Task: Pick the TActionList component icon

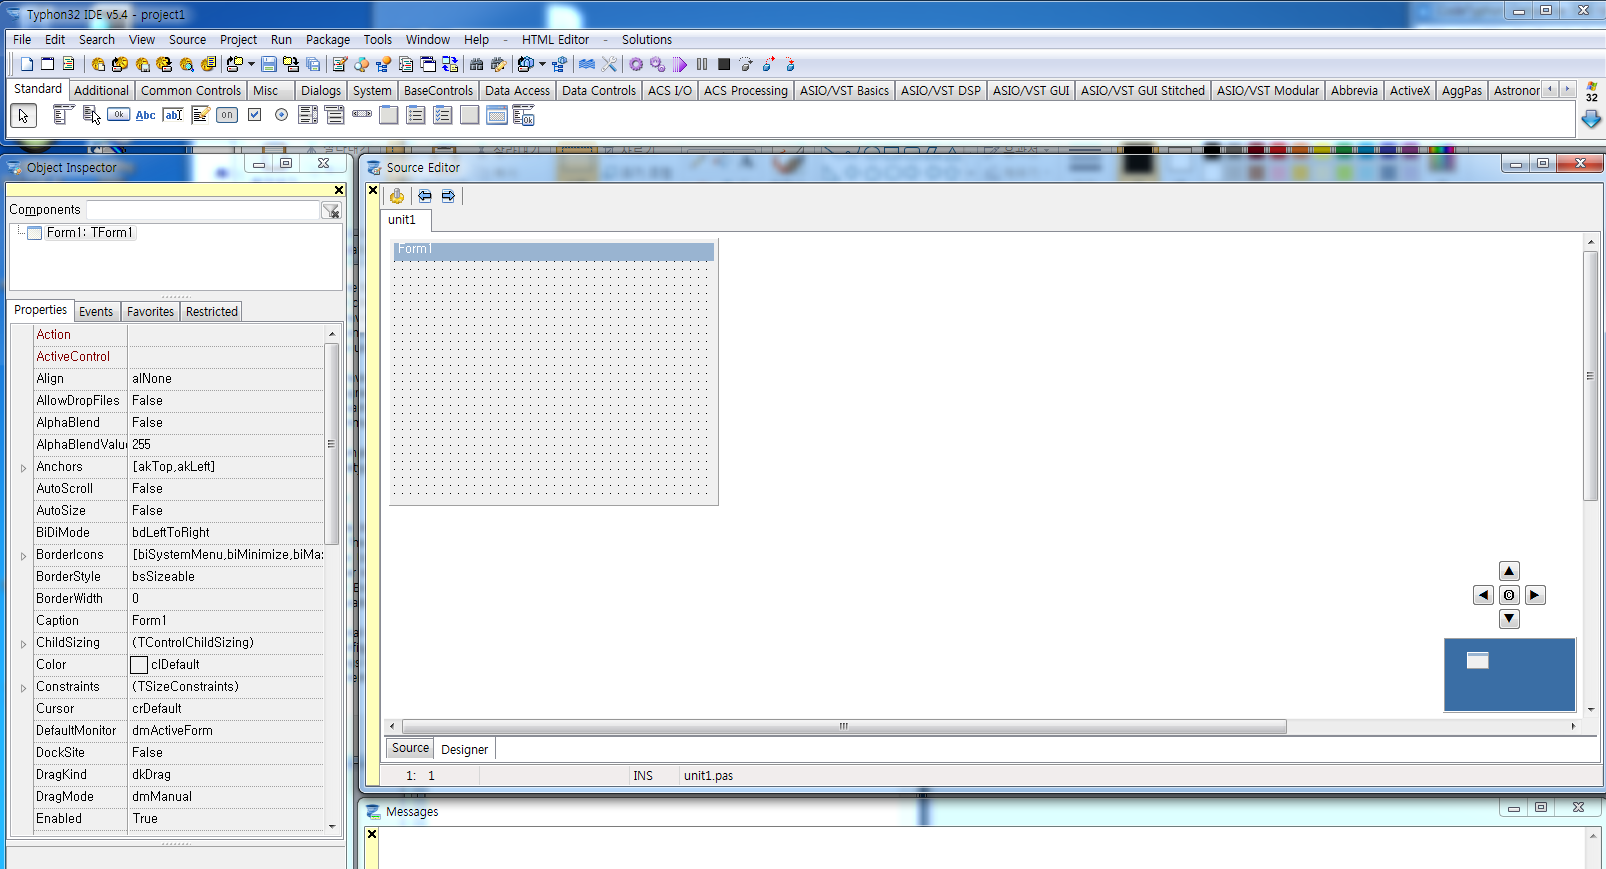Action: click(524, 115)
